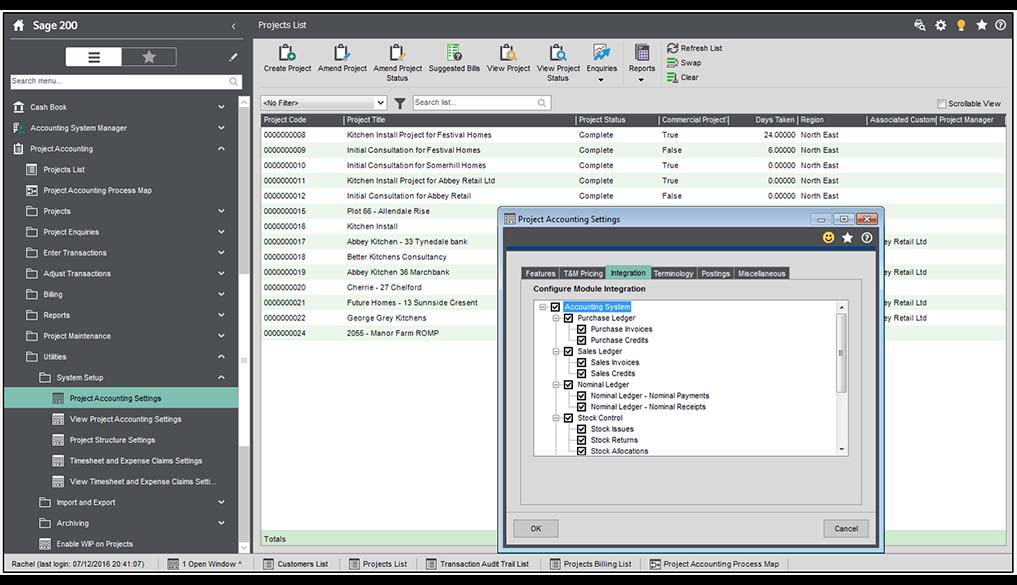Toggle the Sales Invoices checkbox
The image size is (1017, 585).
point(581,363)
